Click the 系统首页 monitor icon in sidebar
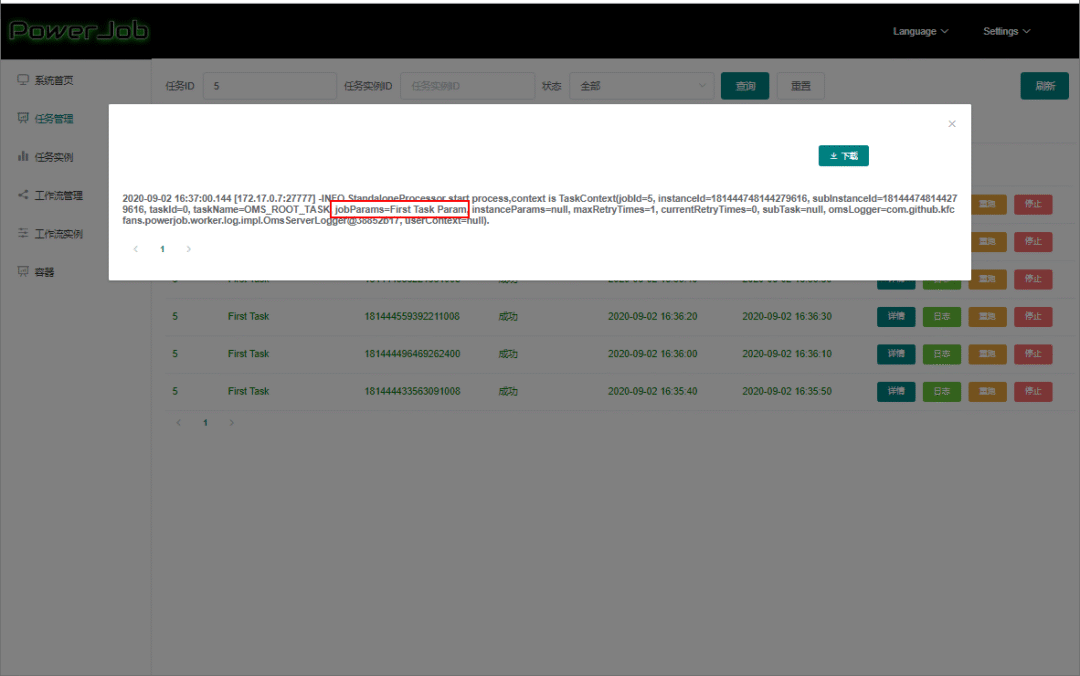 [23, 80]
